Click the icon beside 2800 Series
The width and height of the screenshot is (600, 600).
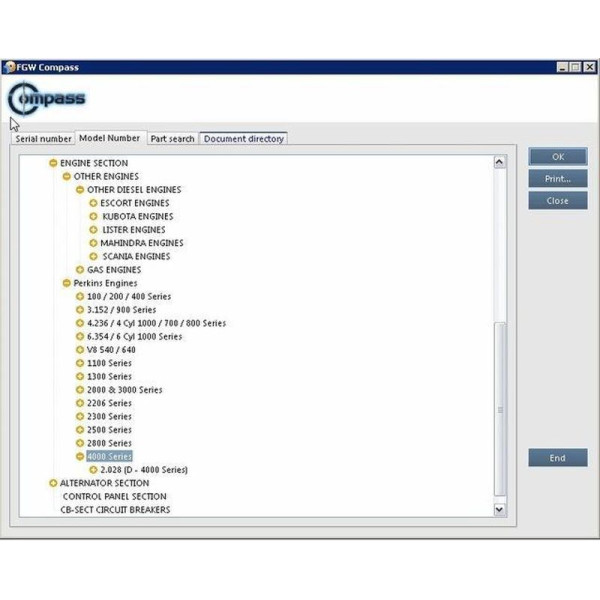(x=80, y=443)
